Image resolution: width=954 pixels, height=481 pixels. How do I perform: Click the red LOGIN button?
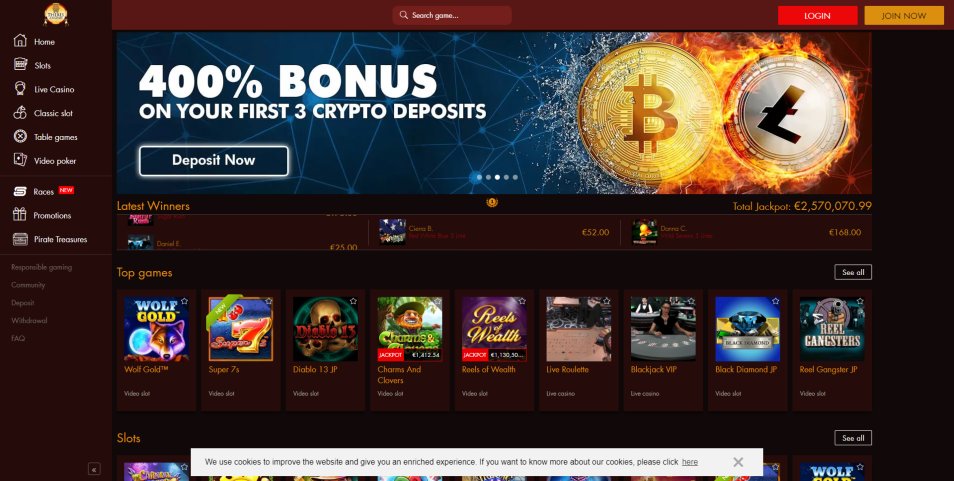point(817,16)
